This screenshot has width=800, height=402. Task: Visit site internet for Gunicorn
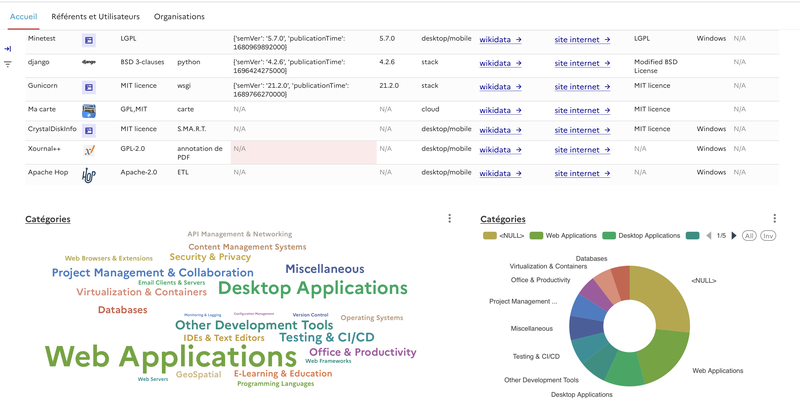click(x=582, y=87)
